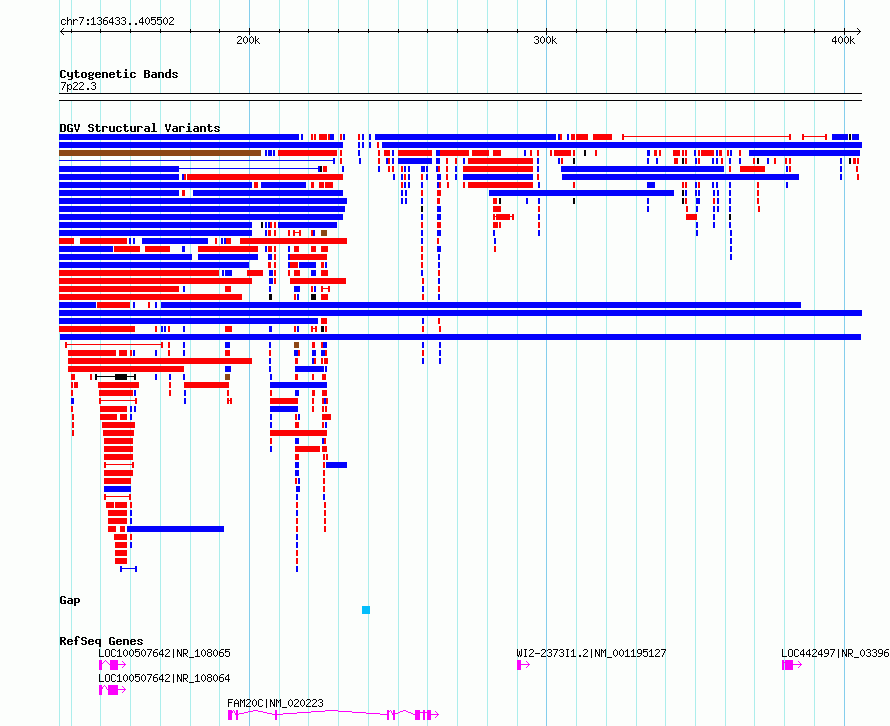
Task: Click the FAM20C|NM_020223 gene label
Action: [275, 703]
